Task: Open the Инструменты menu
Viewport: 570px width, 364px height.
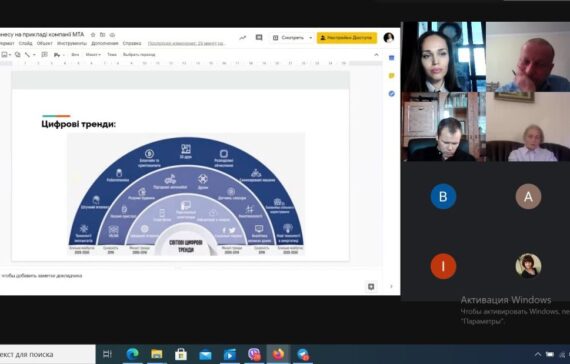Action: pos(72,43)
